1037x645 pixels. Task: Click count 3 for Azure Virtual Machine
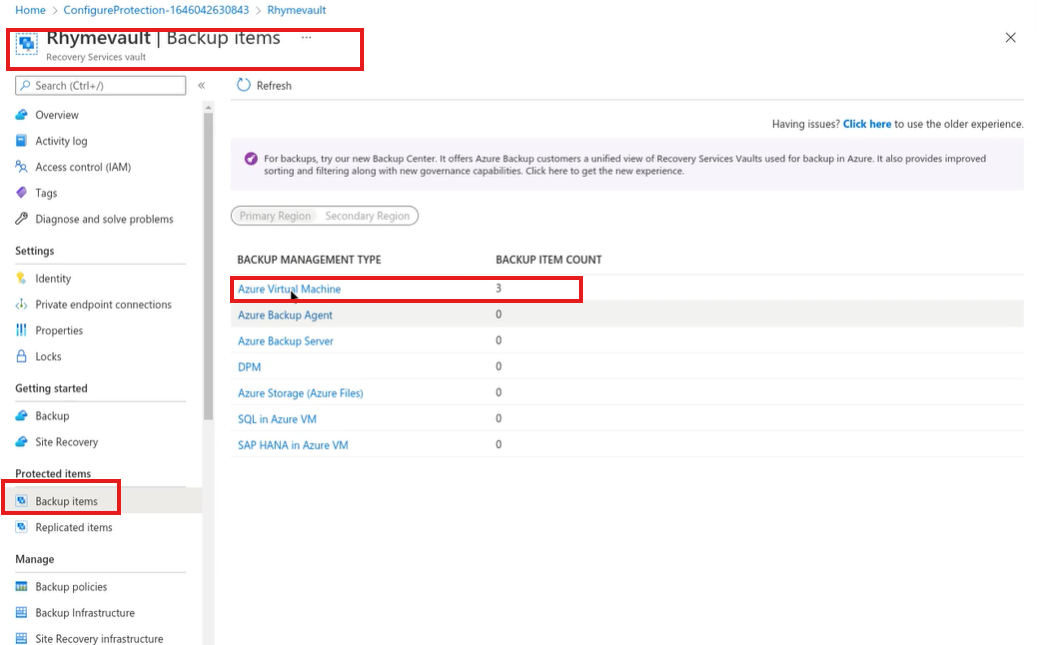click(499, 288)
